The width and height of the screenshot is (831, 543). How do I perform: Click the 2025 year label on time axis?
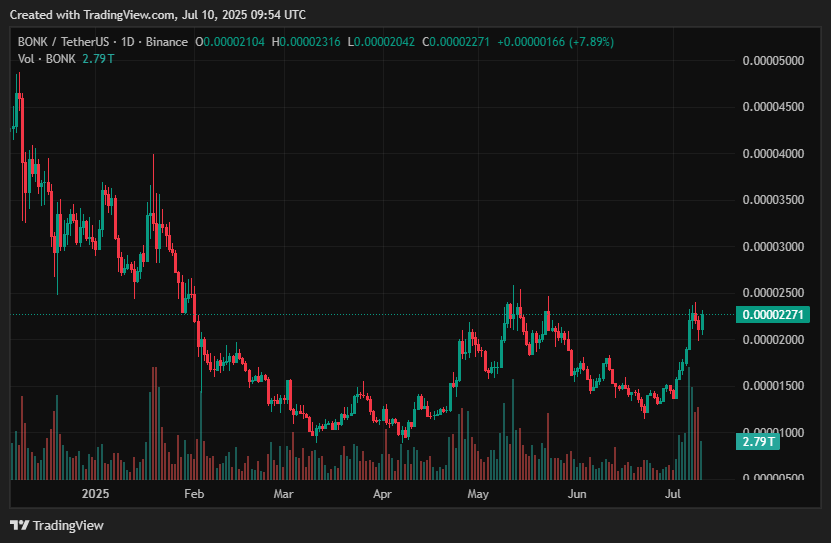click(96, 494)
